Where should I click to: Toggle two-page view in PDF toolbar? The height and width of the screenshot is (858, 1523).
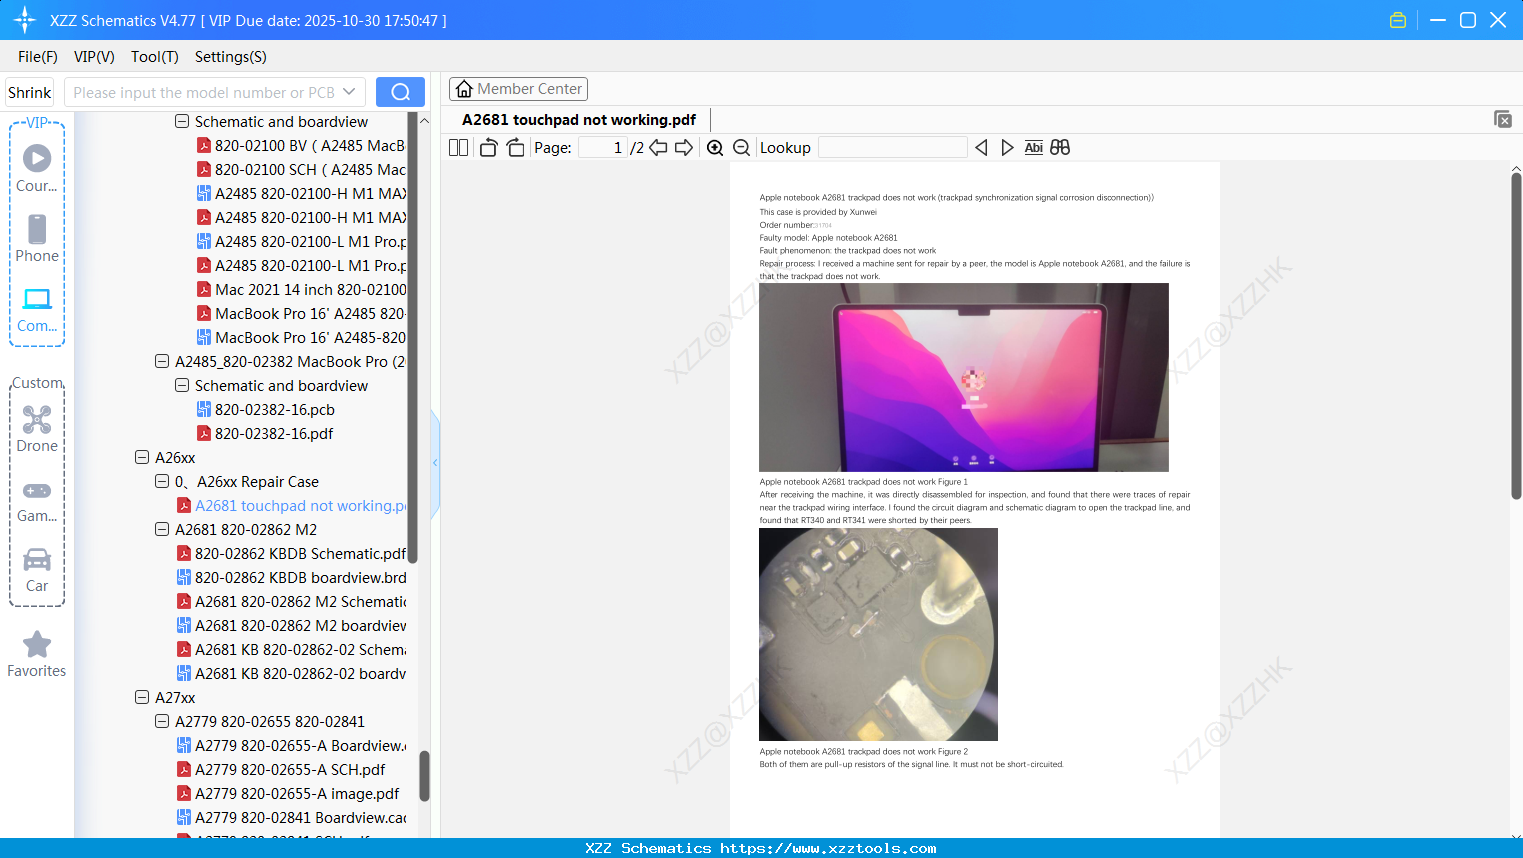[x=459, y=148]
